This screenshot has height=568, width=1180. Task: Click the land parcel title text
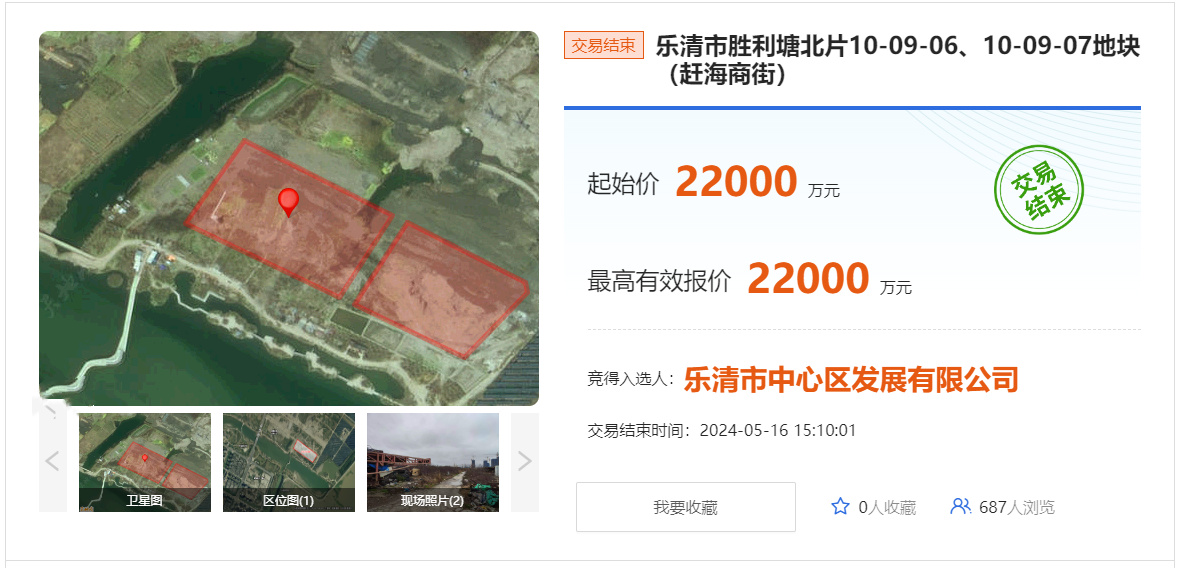898,61
